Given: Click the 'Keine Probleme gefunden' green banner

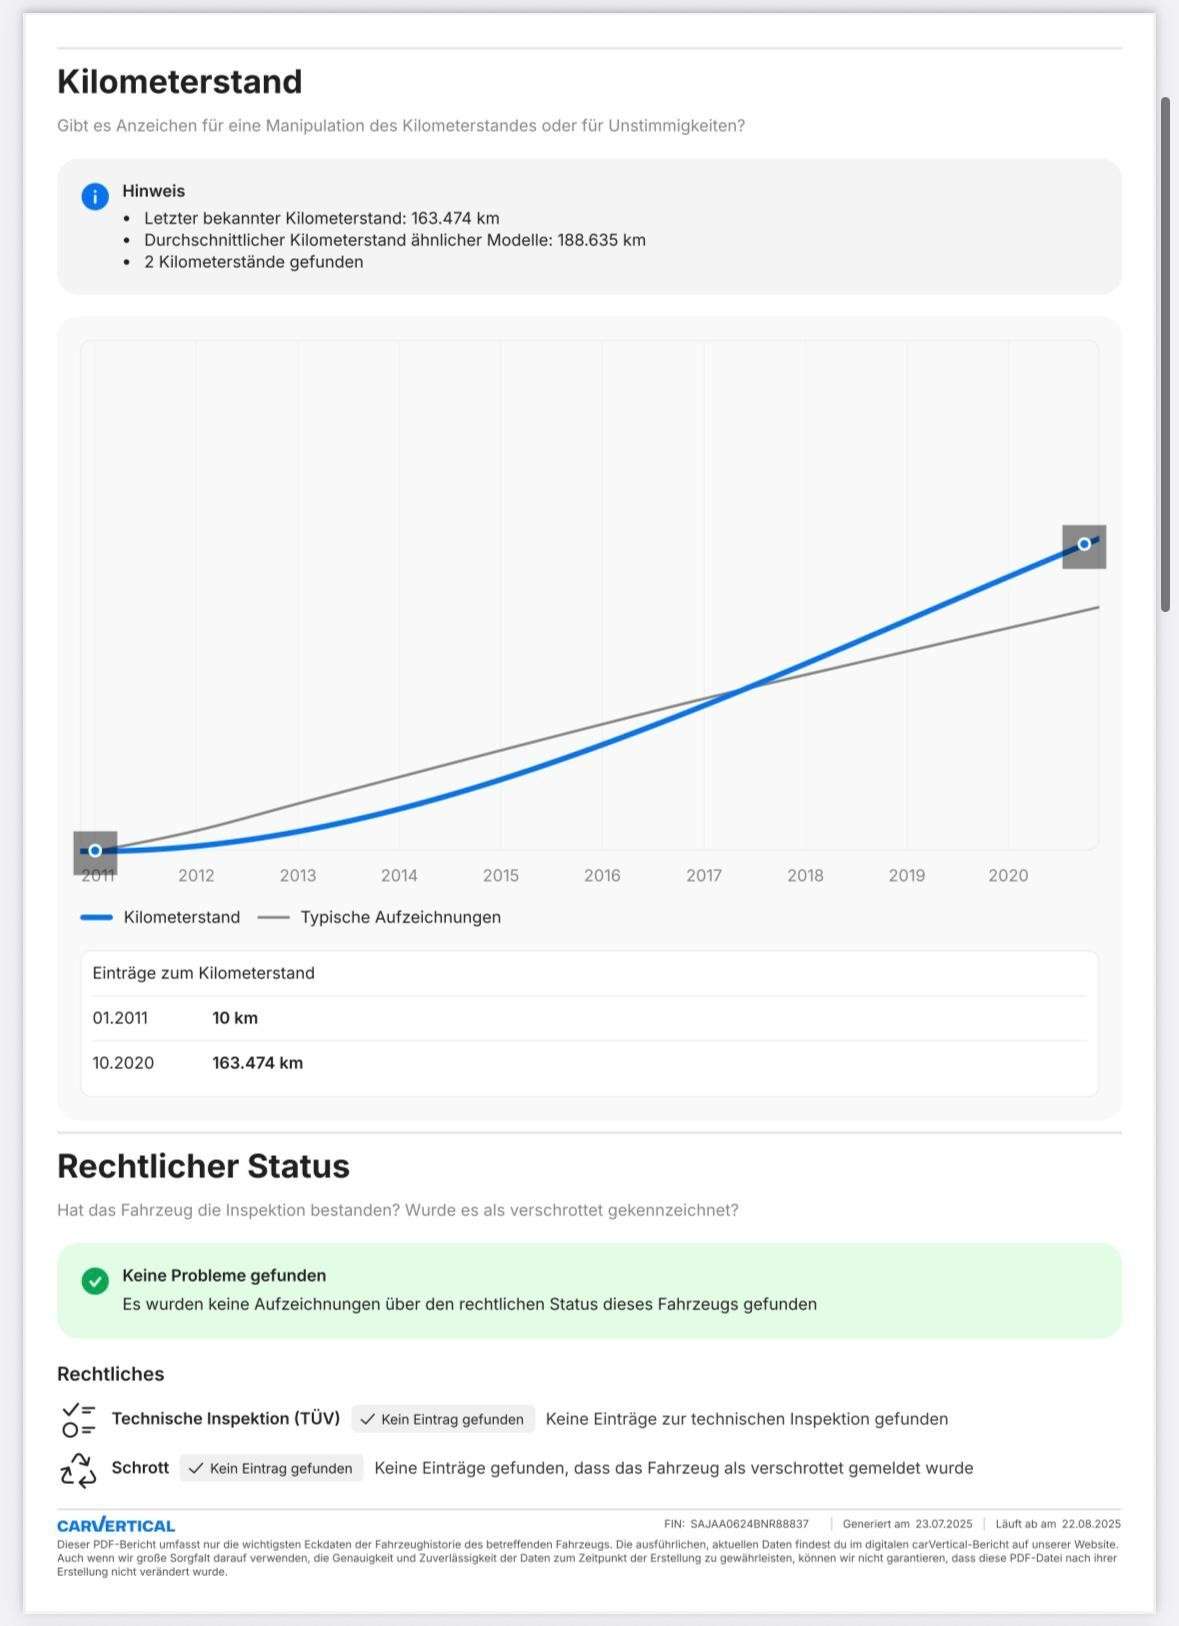Looking at the screenshot, I should click(588, 1290).
